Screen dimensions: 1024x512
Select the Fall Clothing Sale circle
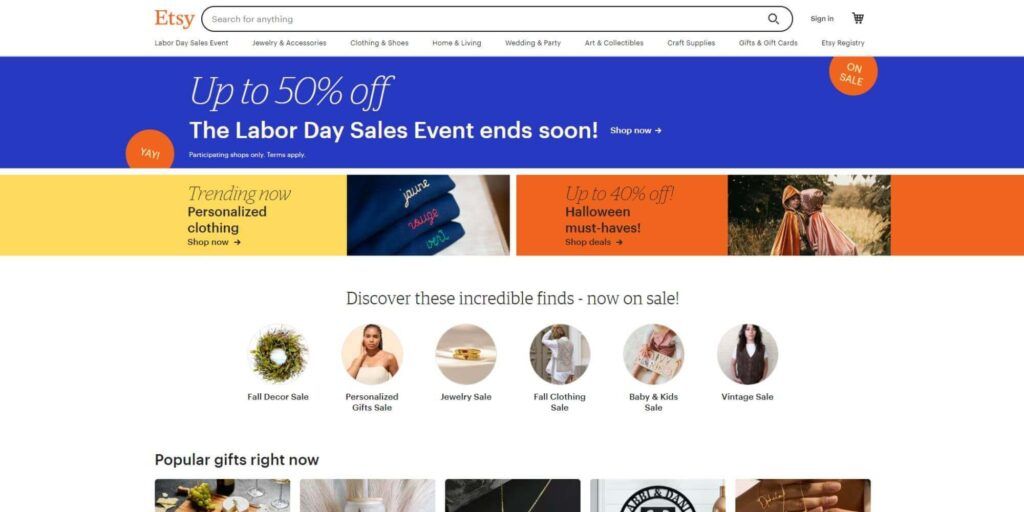(560, 355)
